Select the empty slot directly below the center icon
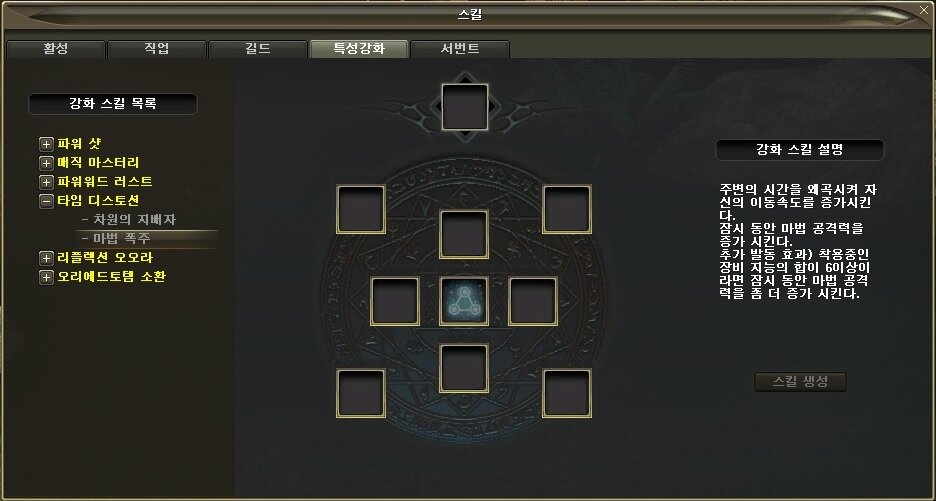The height and width of the screenshot is (501, 936). pos(464,368)
